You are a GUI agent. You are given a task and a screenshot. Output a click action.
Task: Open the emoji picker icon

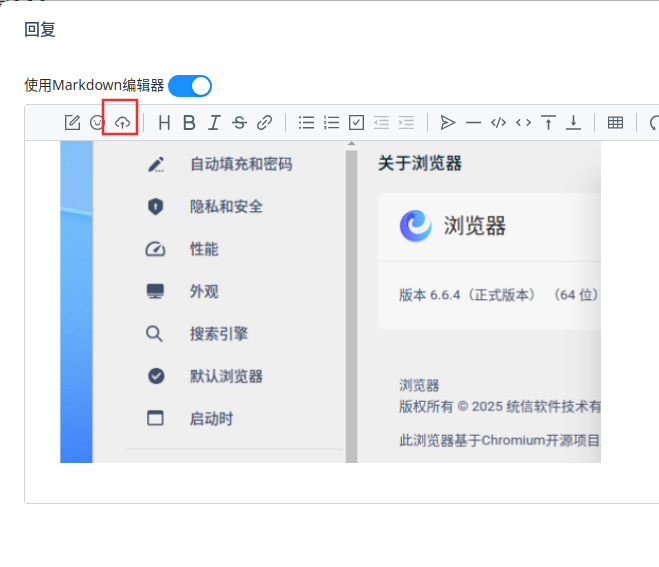click(x=97, y=123)
